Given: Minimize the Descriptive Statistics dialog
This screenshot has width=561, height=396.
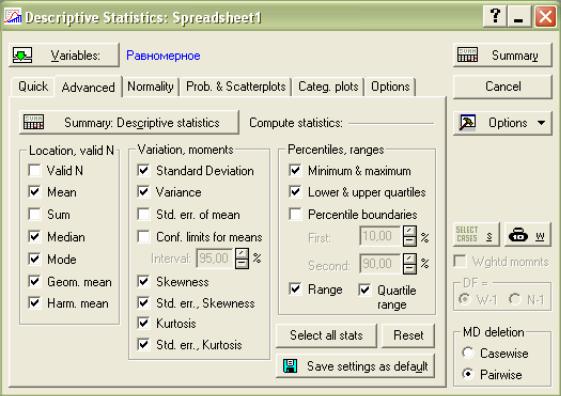Looking at the screenshot, I should click(518, 16).
